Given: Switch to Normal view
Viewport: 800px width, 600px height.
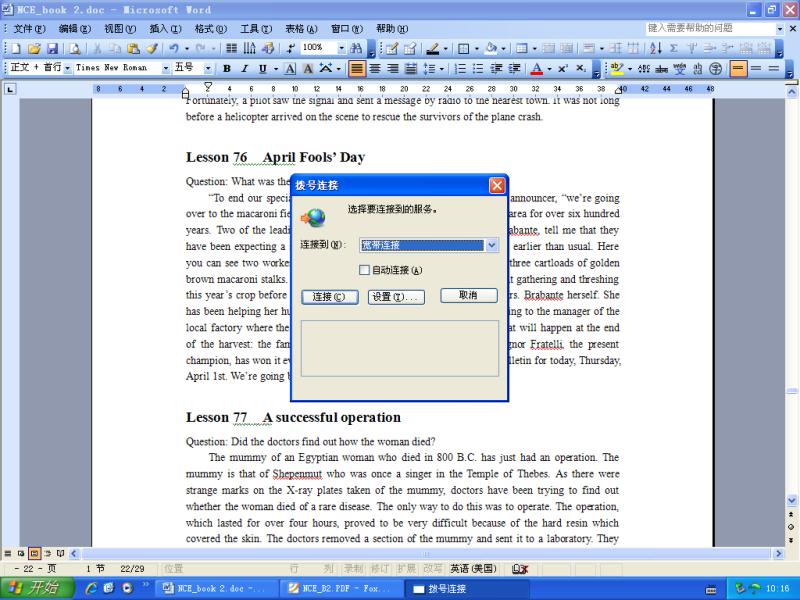Looking at the screenshot, I should click(x=8, y=553).
